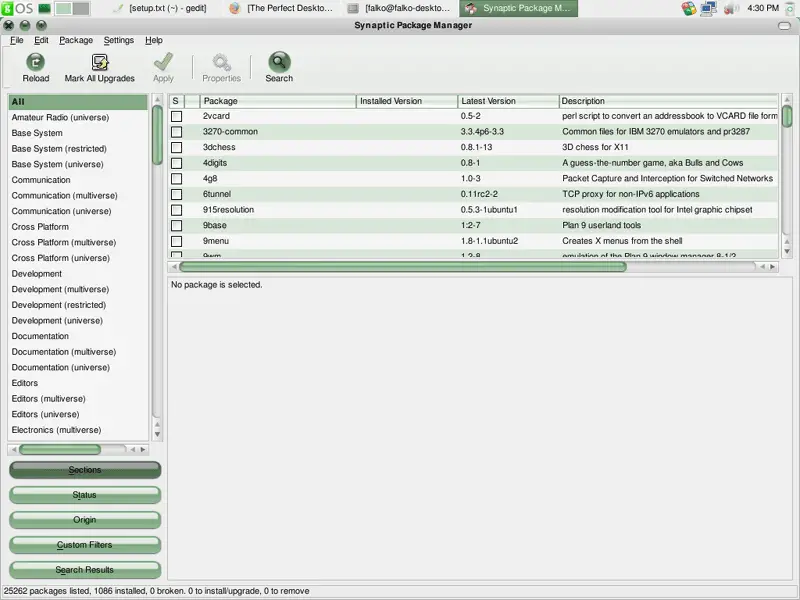The image size is (800, 600).
Task: Switch to the second workspace in the pager
Action: [x=81, y=8]
